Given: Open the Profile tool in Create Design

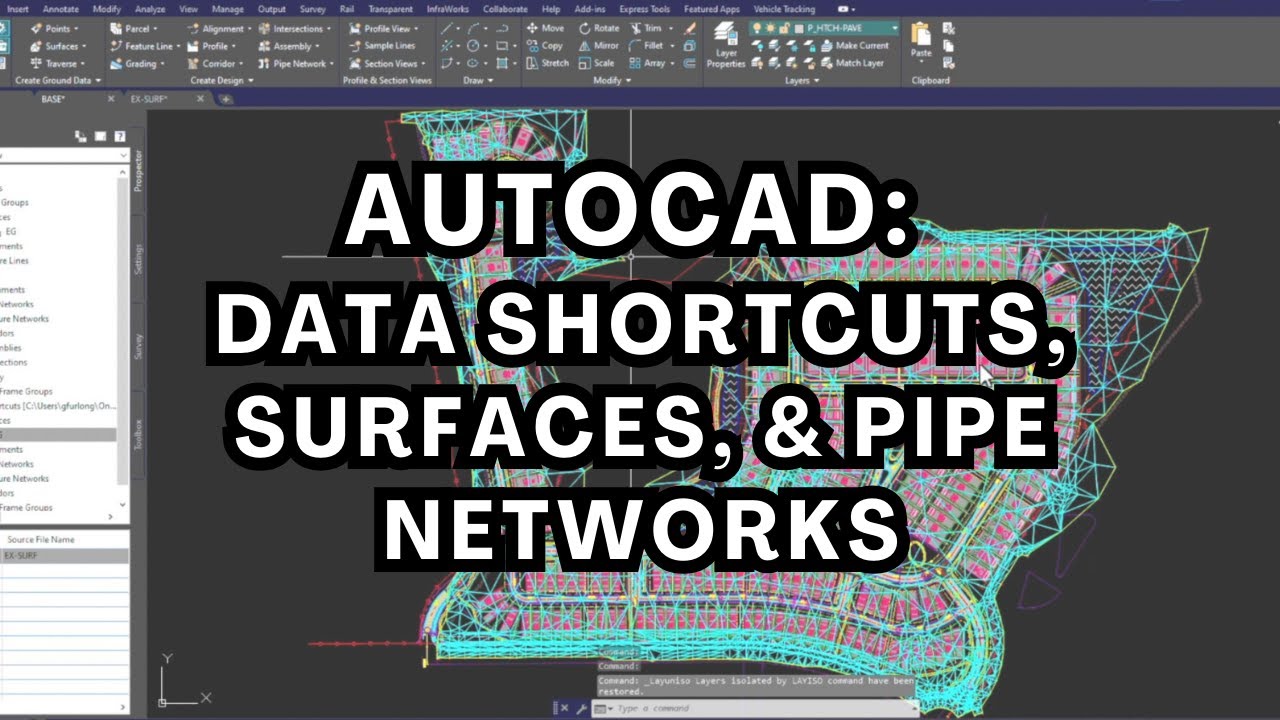Looking at the screenshot, I should coord(212,45).
